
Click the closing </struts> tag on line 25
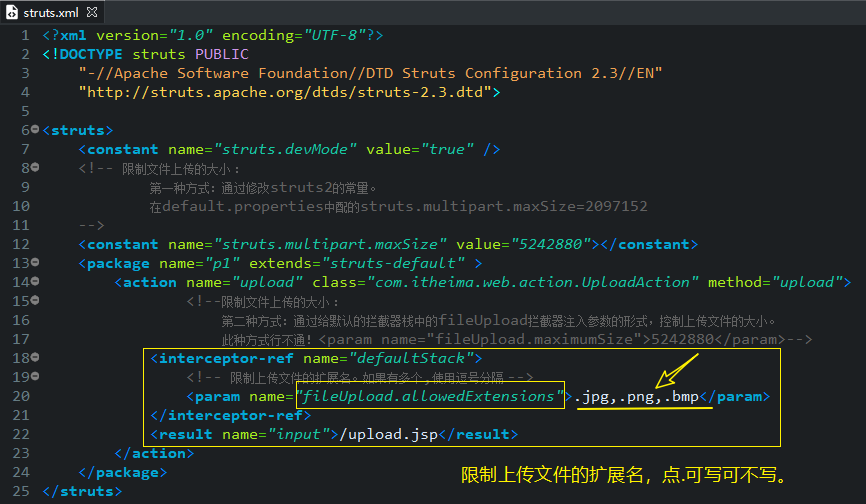pyautogui.click(x=82, y=491)
